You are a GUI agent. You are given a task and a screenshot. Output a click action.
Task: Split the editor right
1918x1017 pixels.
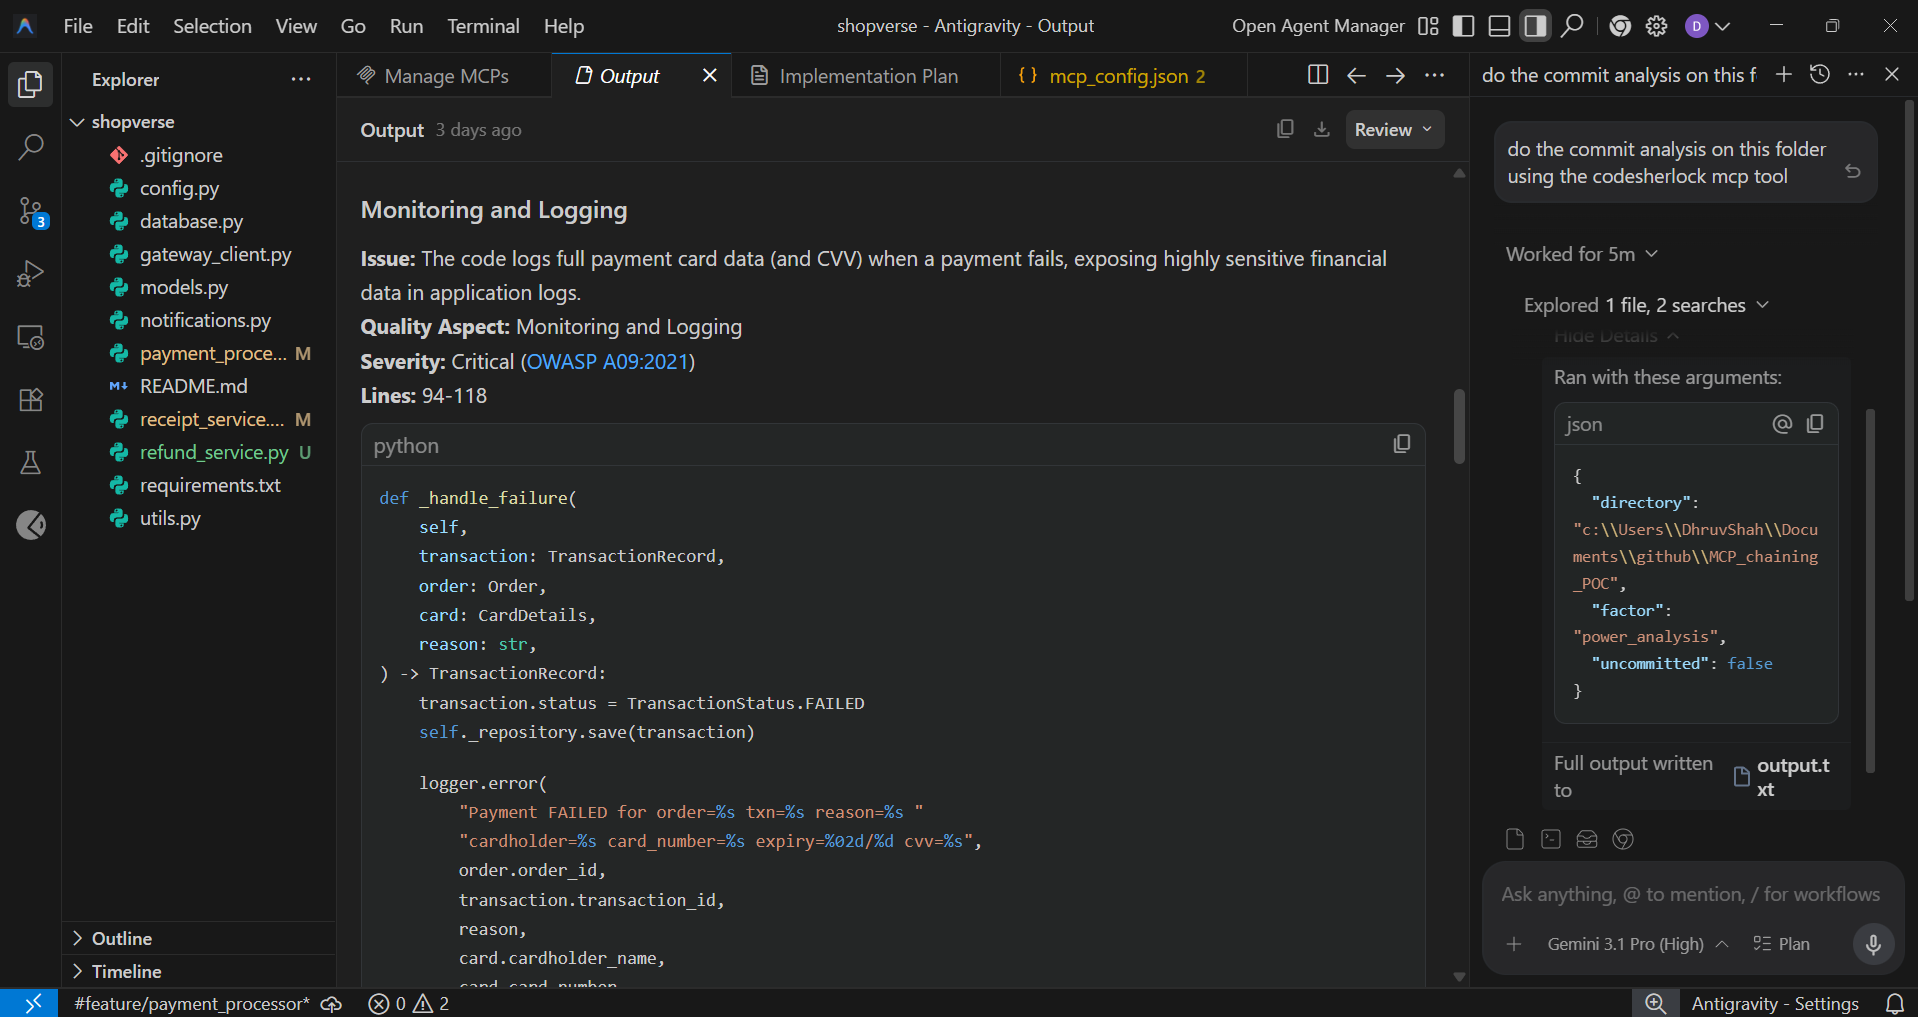pyautogui.click(x=1317, y=75)
